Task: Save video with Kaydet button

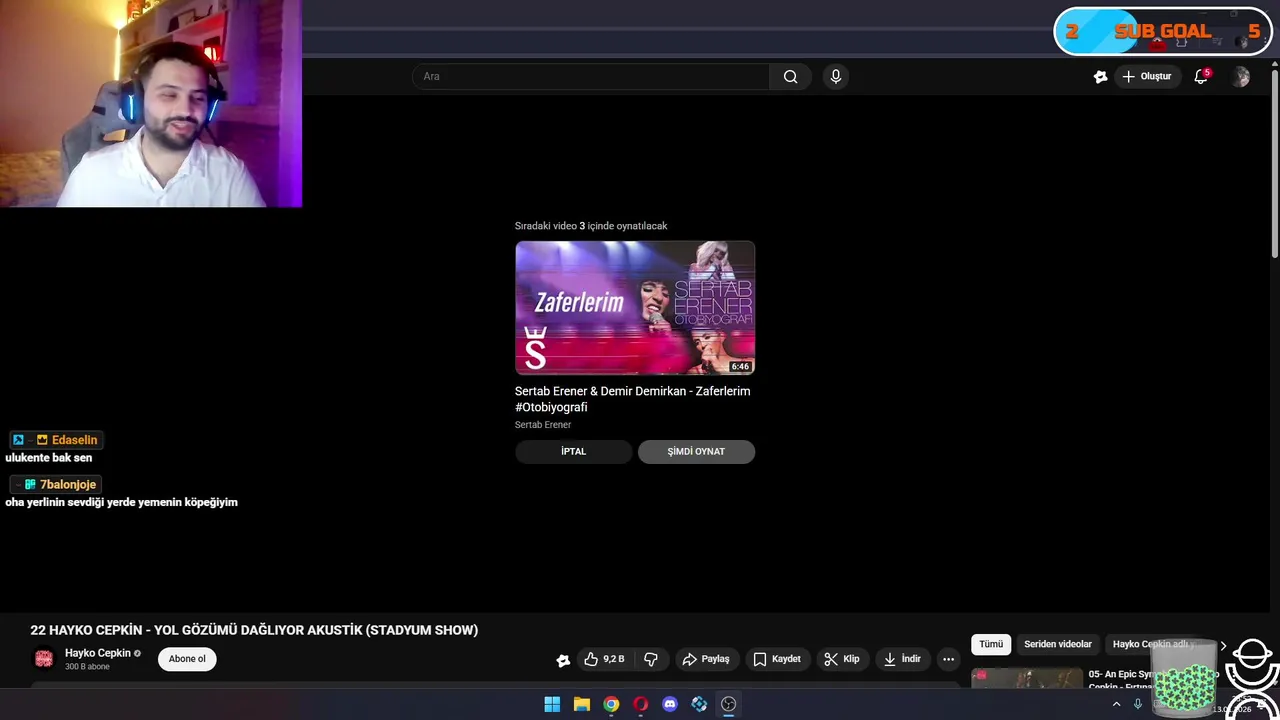Action: tap(777, 659)
